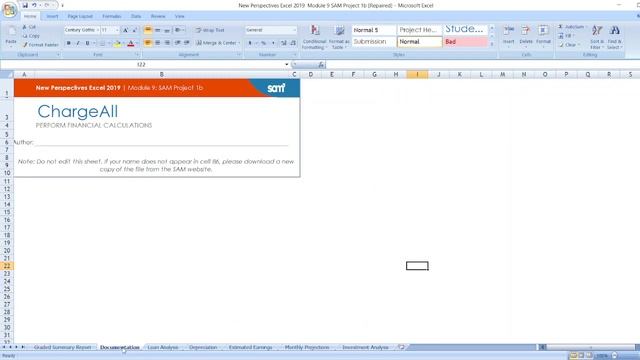Open the Loan Analysis sheet tab

pyautogui.click(x=162, y=347)
